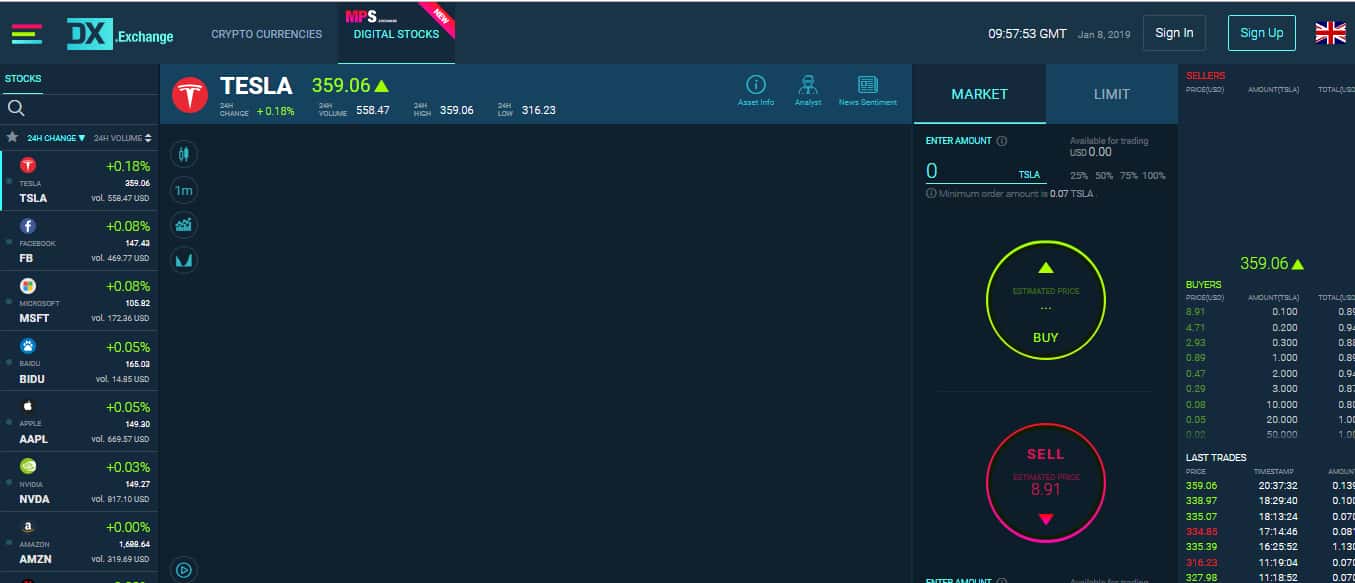Click the search magnifier in stocks panel
Screen dimensions: 1355x583
pos(16,108)
